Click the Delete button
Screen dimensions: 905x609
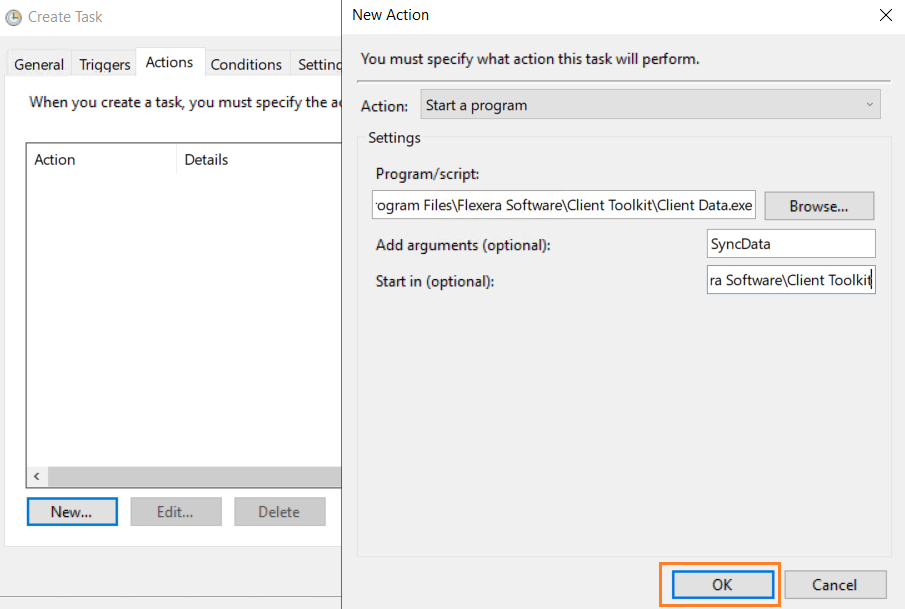click(279, 512)
